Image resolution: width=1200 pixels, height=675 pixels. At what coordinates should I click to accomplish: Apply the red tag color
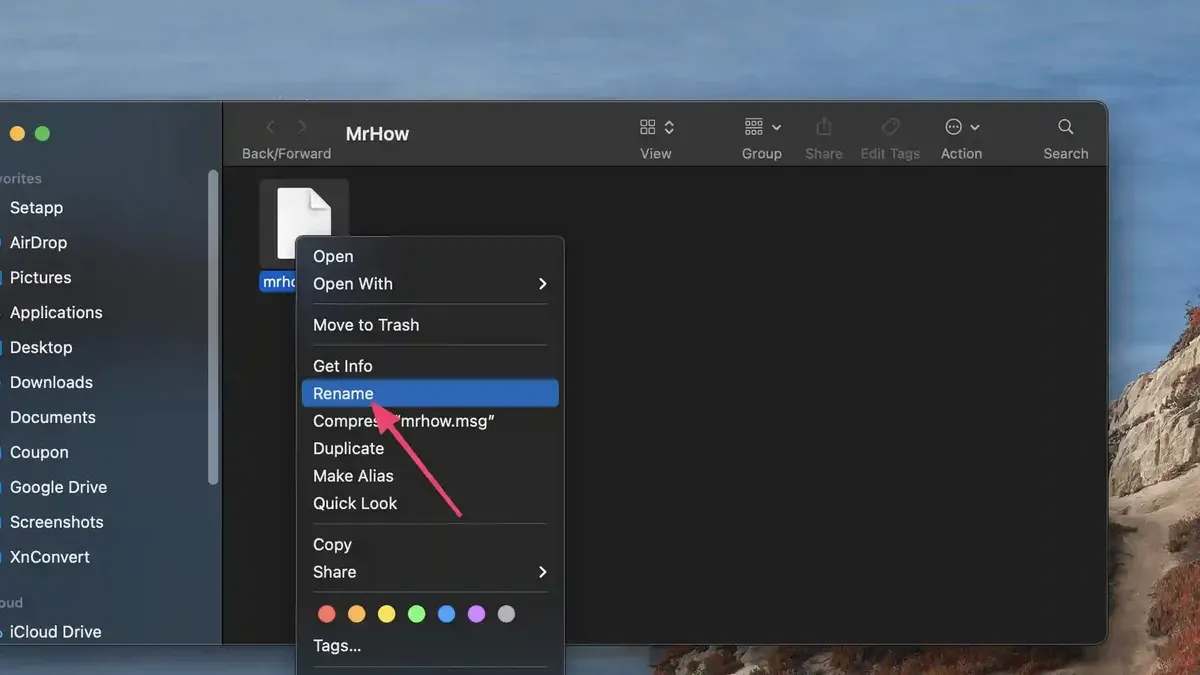pos(327,614)
